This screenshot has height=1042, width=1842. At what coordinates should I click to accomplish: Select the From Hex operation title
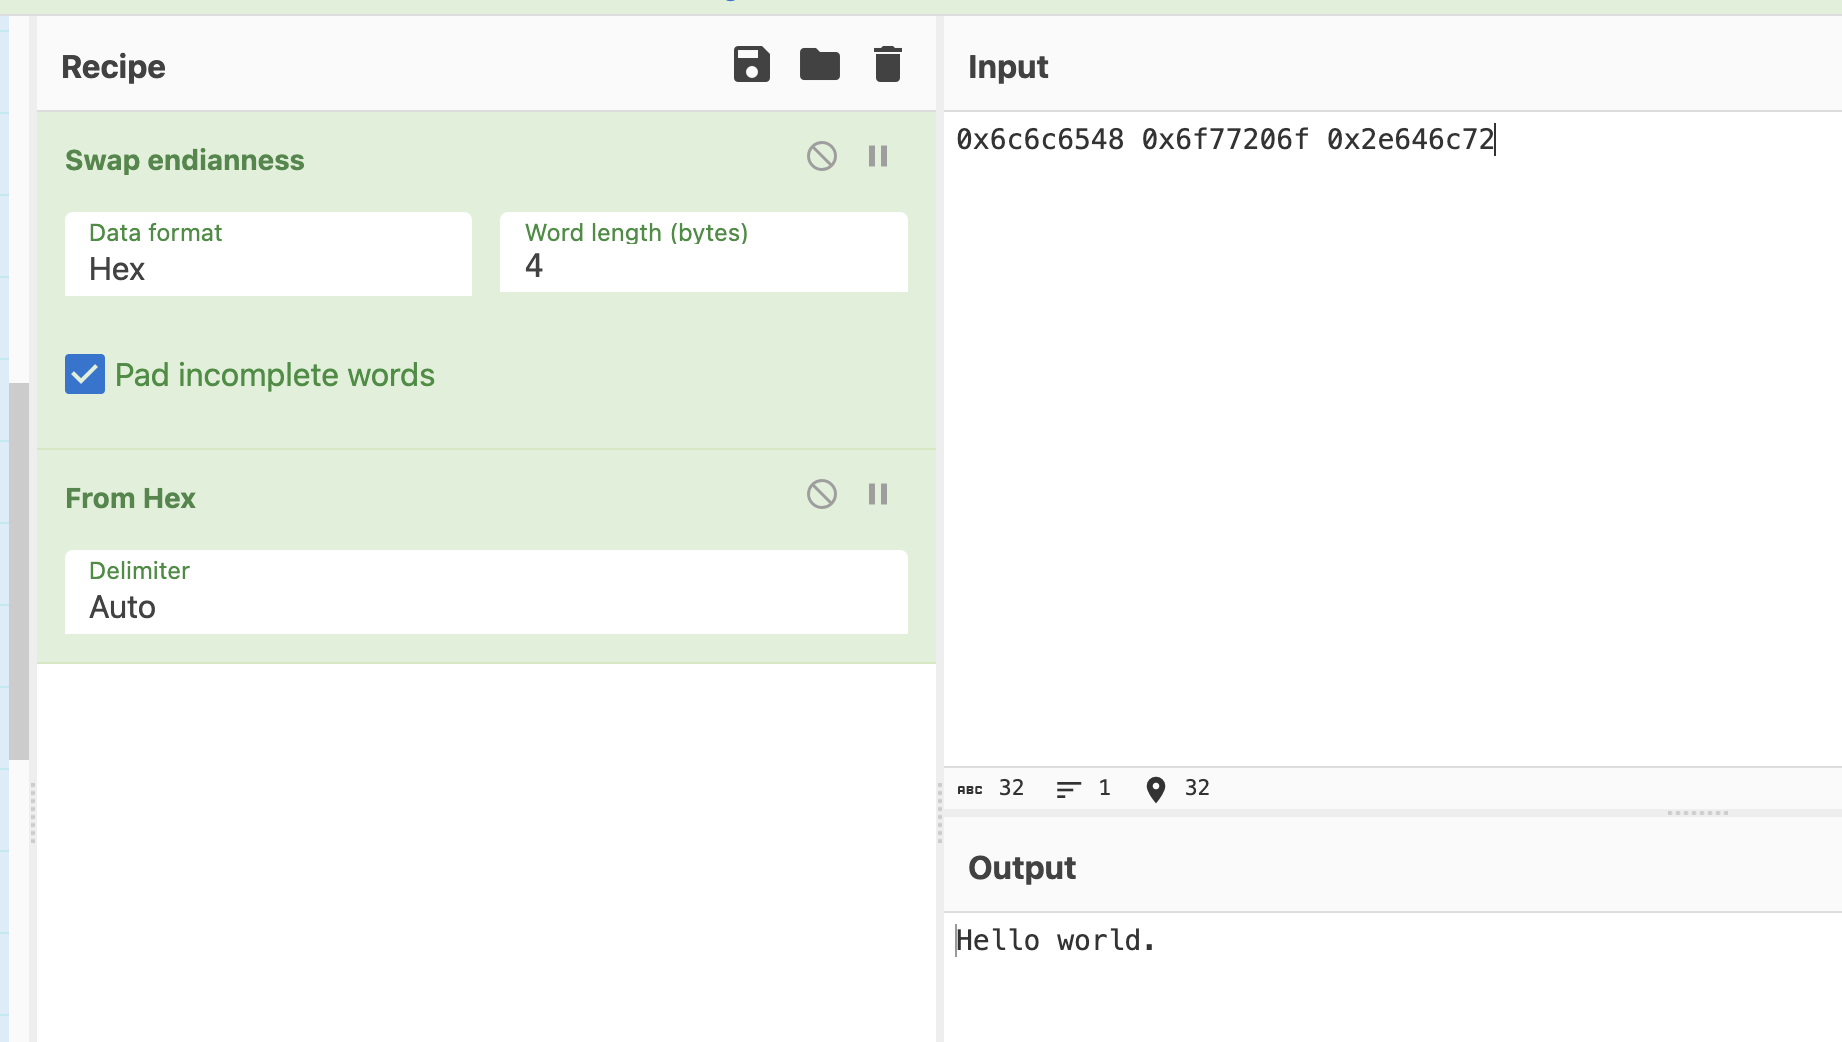coord(130,498)
